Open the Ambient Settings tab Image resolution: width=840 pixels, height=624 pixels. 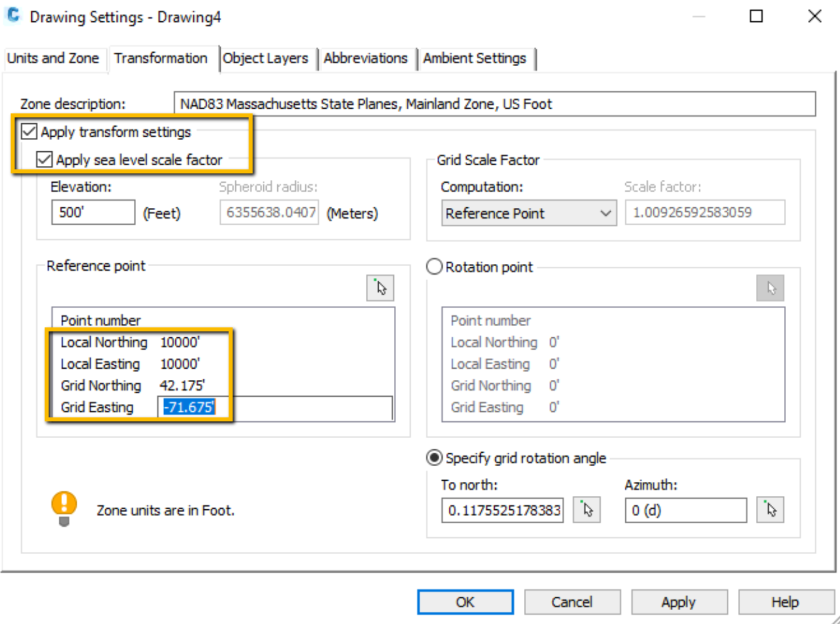tap(477, 58)
